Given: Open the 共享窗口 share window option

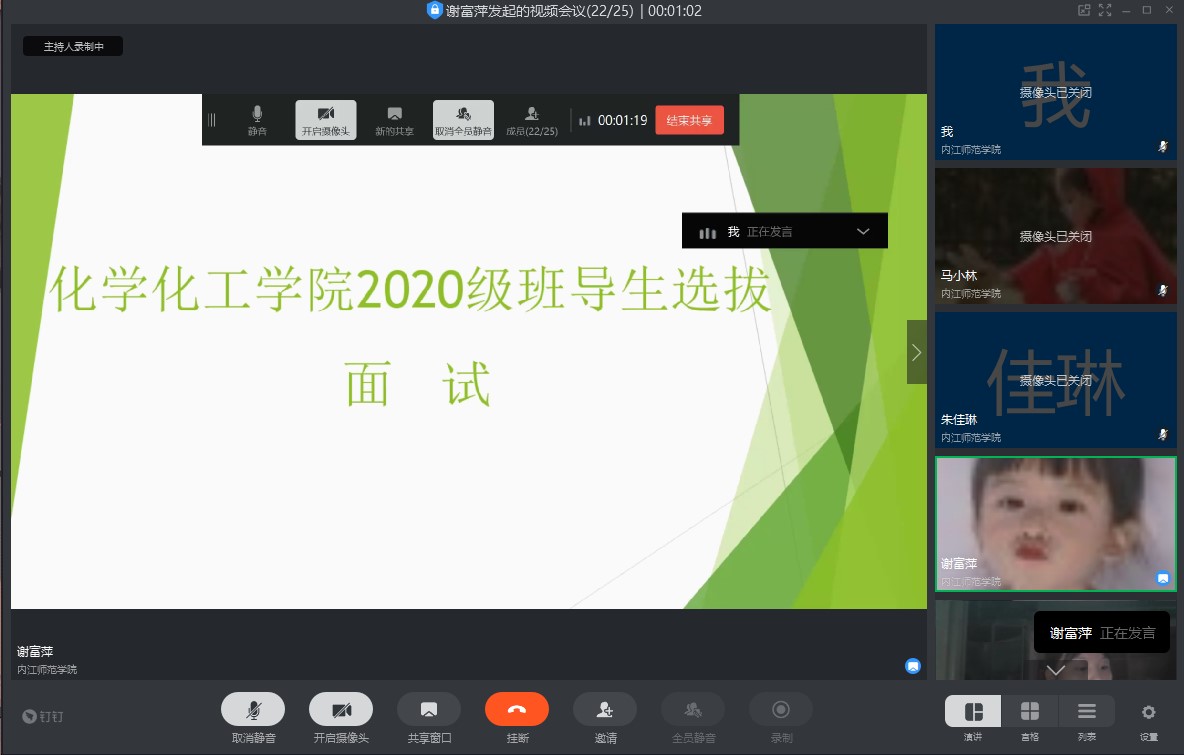Looking at the screenshot, I should point(429,709).
